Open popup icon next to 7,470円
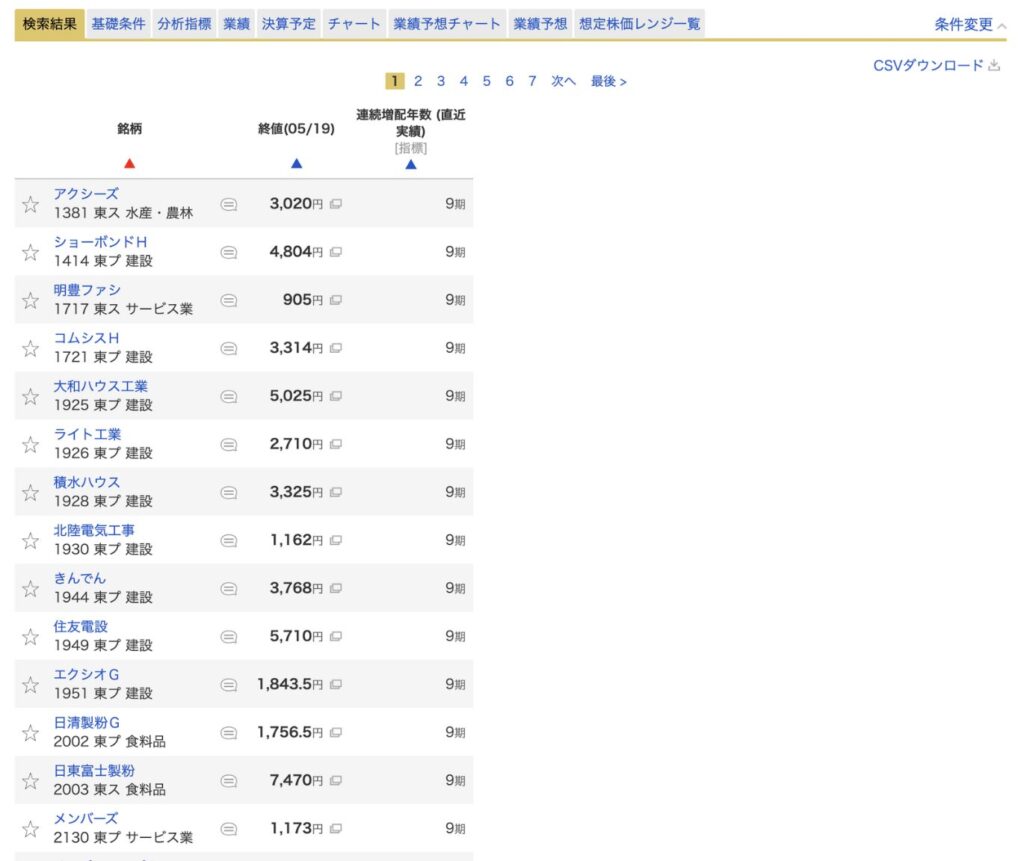Screen dimensions: 1024x861 pos(336,780)
